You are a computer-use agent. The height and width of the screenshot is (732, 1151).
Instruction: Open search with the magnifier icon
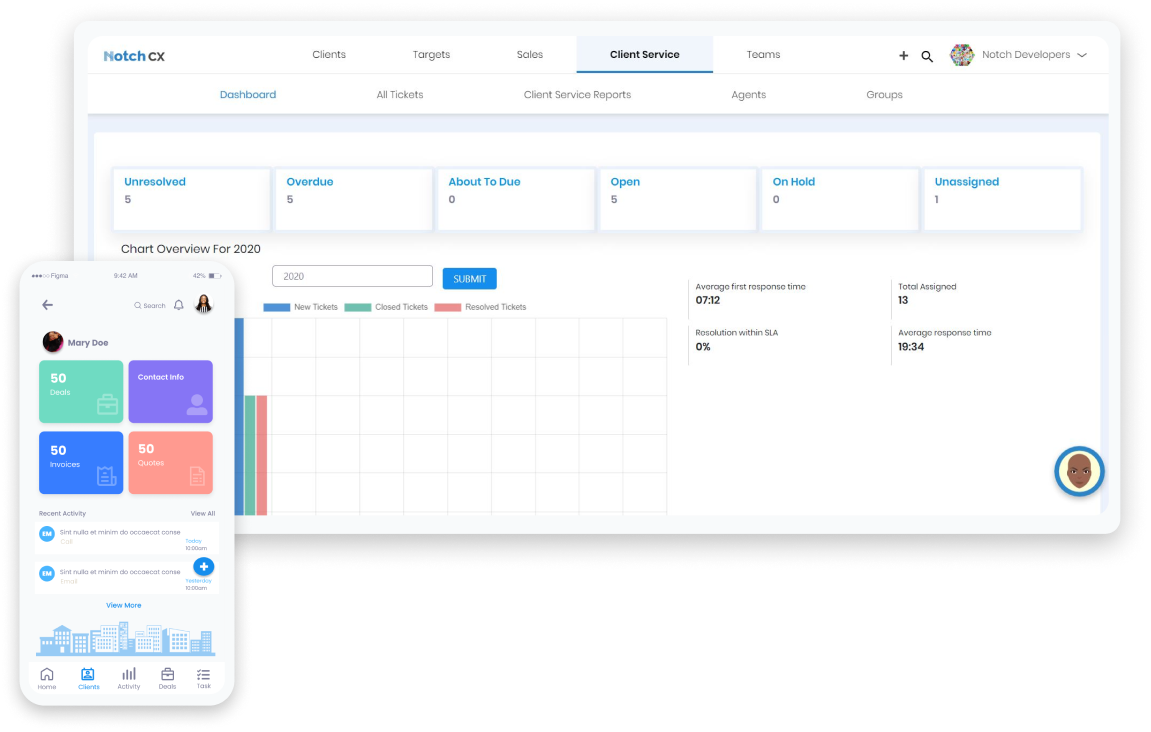coord(927,56)
